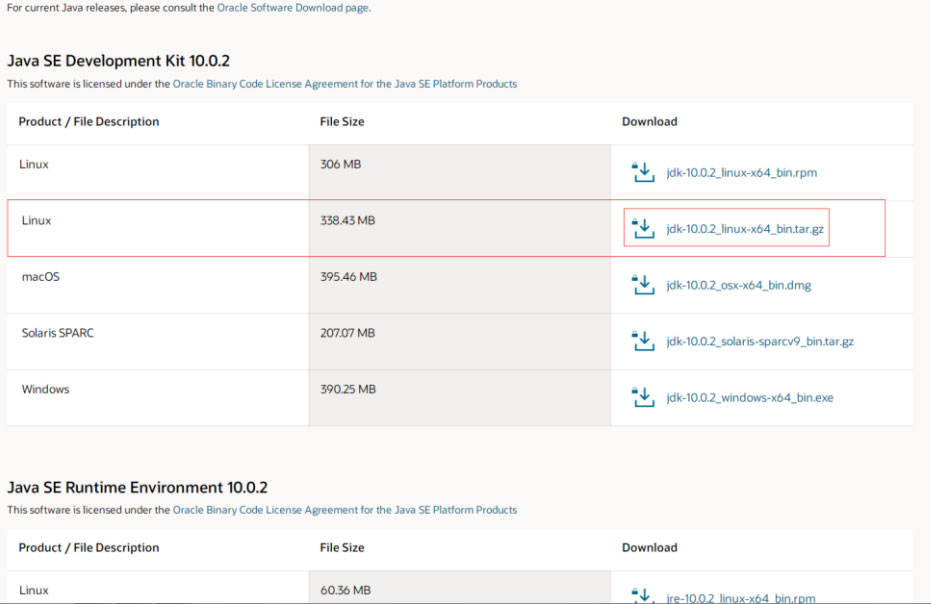Click download icon beside jre-10.0.2_linux-x64_bin.rpm
Viewport: 931px width, 604px height.
tap(642, 596)
